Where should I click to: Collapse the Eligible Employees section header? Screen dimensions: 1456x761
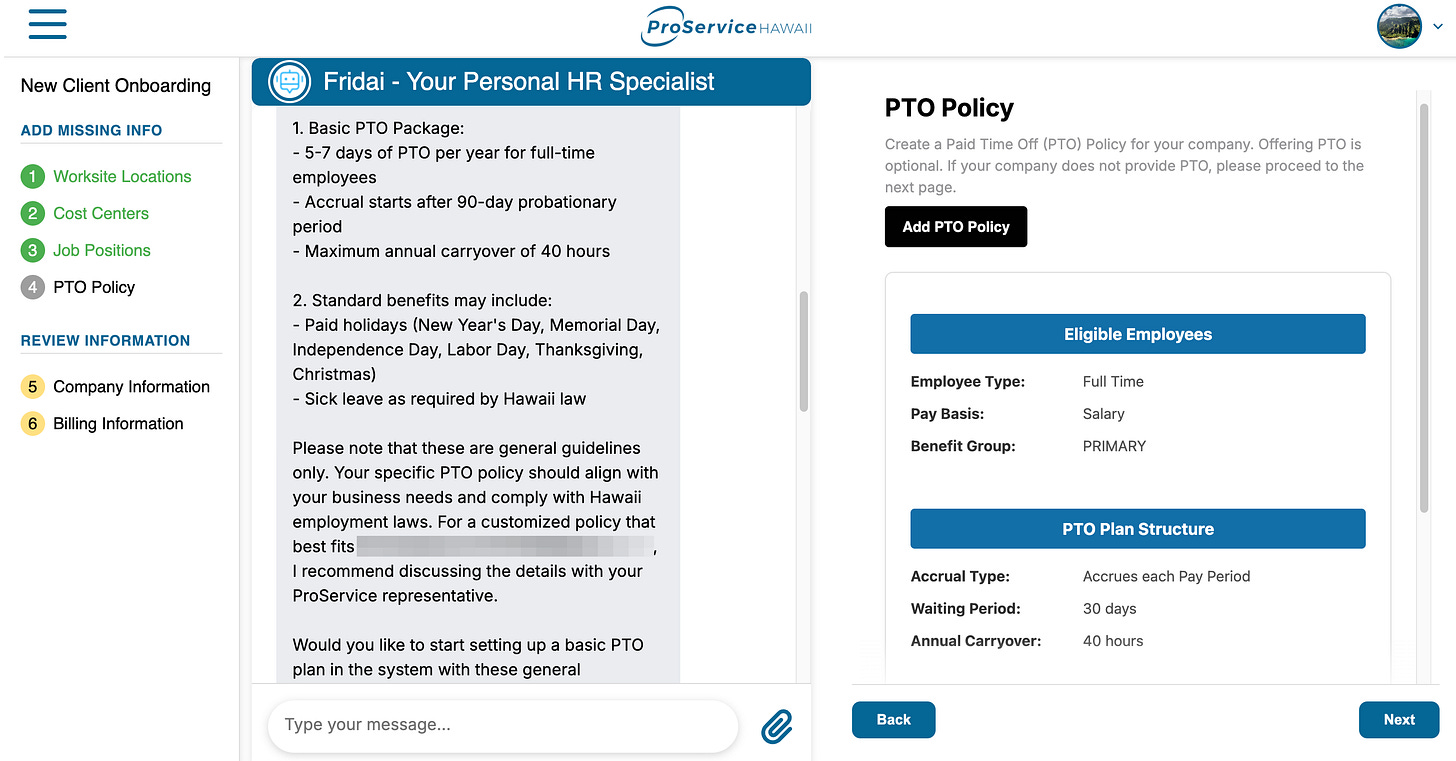[x=1138, y=334]
